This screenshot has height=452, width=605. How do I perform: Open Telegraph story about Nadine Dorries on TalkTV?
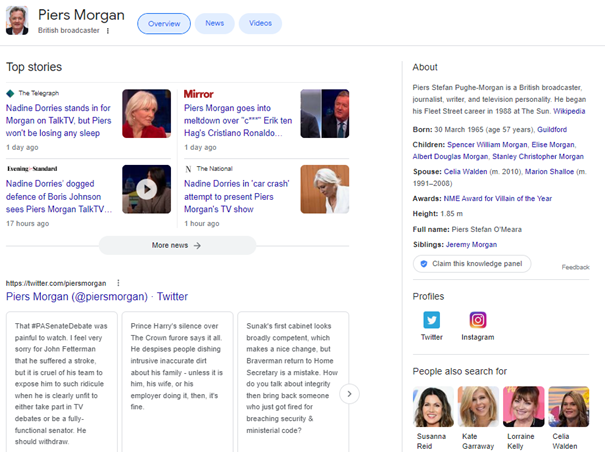click(58, 120)
